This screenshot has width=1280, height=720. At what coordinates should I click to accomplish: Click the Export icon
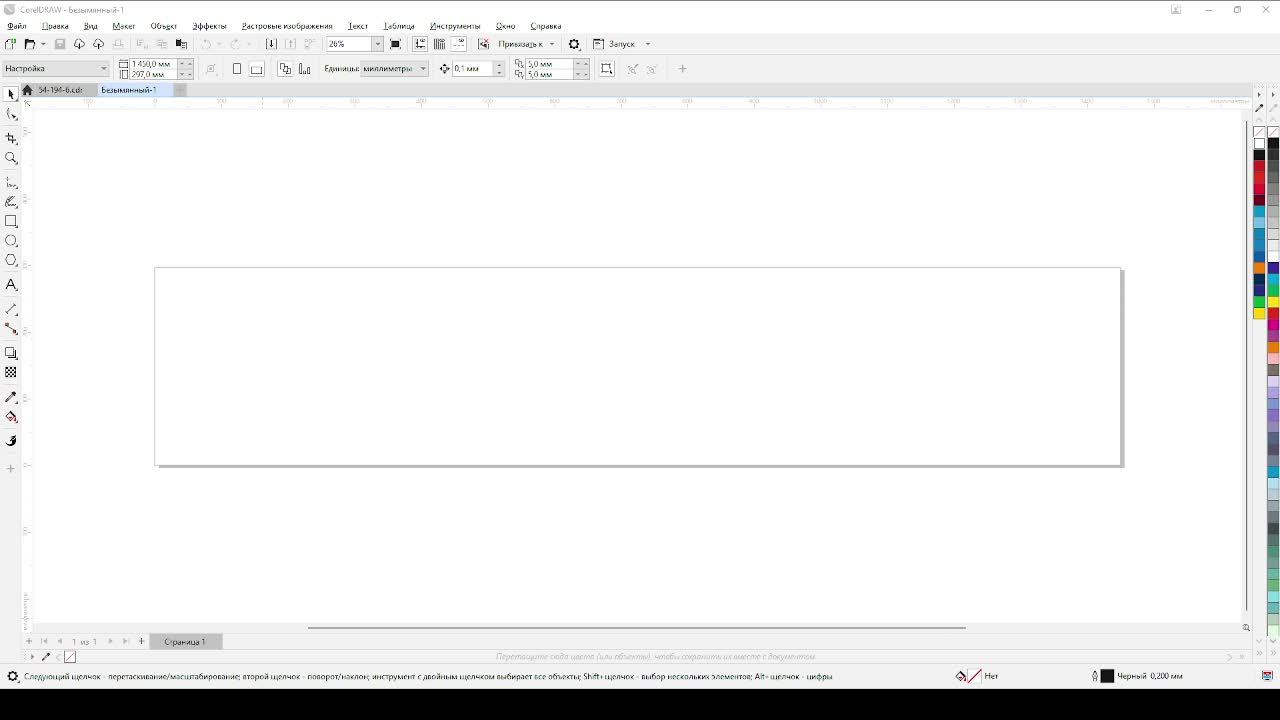(x=290, y=44)
